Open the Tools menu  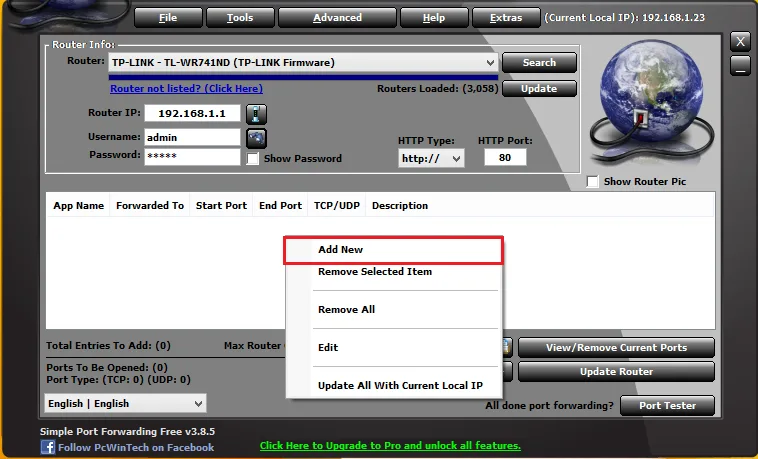pos(240,18)
